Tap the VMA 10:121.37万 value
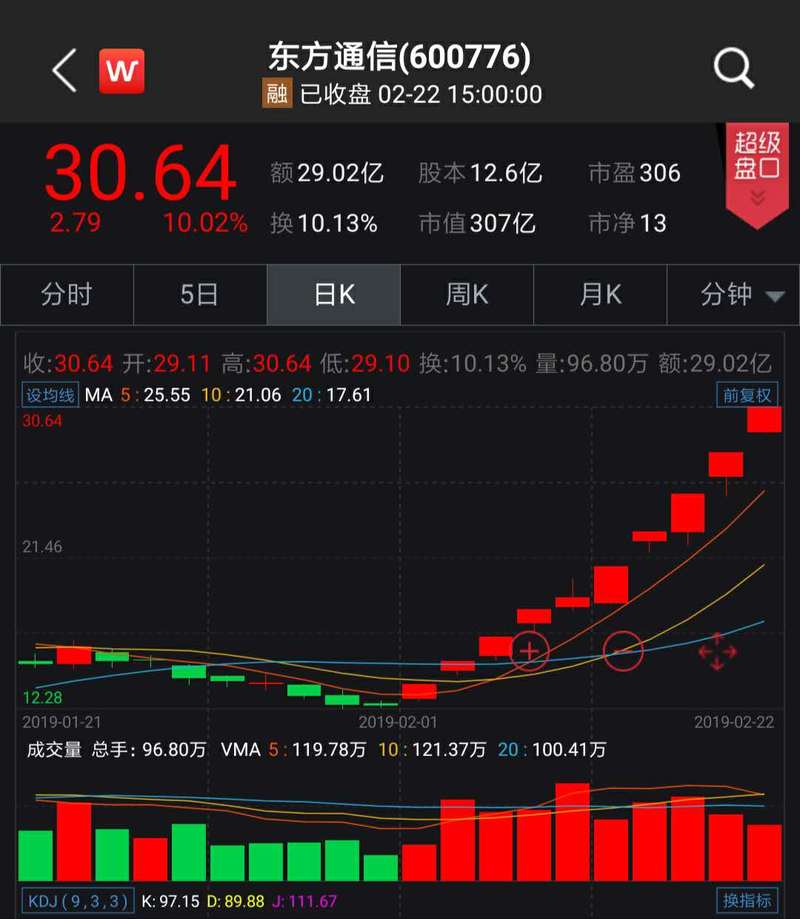 pos(432,750)
